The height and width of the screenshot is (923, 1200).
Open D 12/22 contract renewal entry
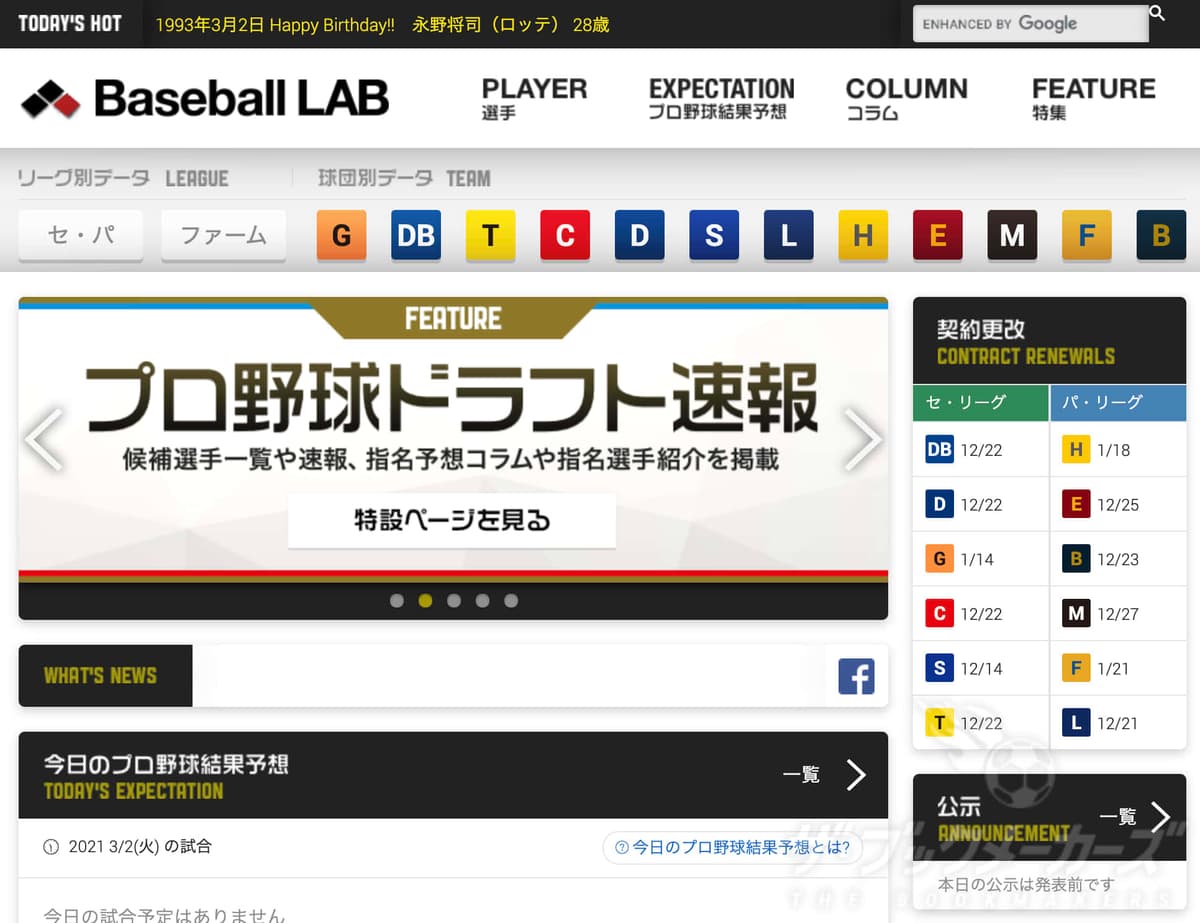[981, 504]
